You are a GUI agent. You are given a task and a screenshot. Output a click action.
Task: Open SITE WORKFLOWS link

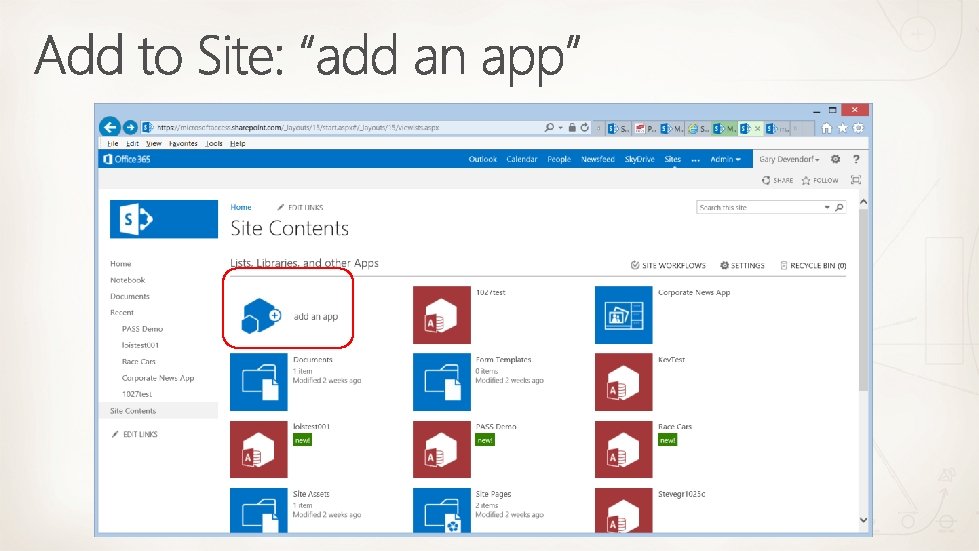click(x=668, y=265)
